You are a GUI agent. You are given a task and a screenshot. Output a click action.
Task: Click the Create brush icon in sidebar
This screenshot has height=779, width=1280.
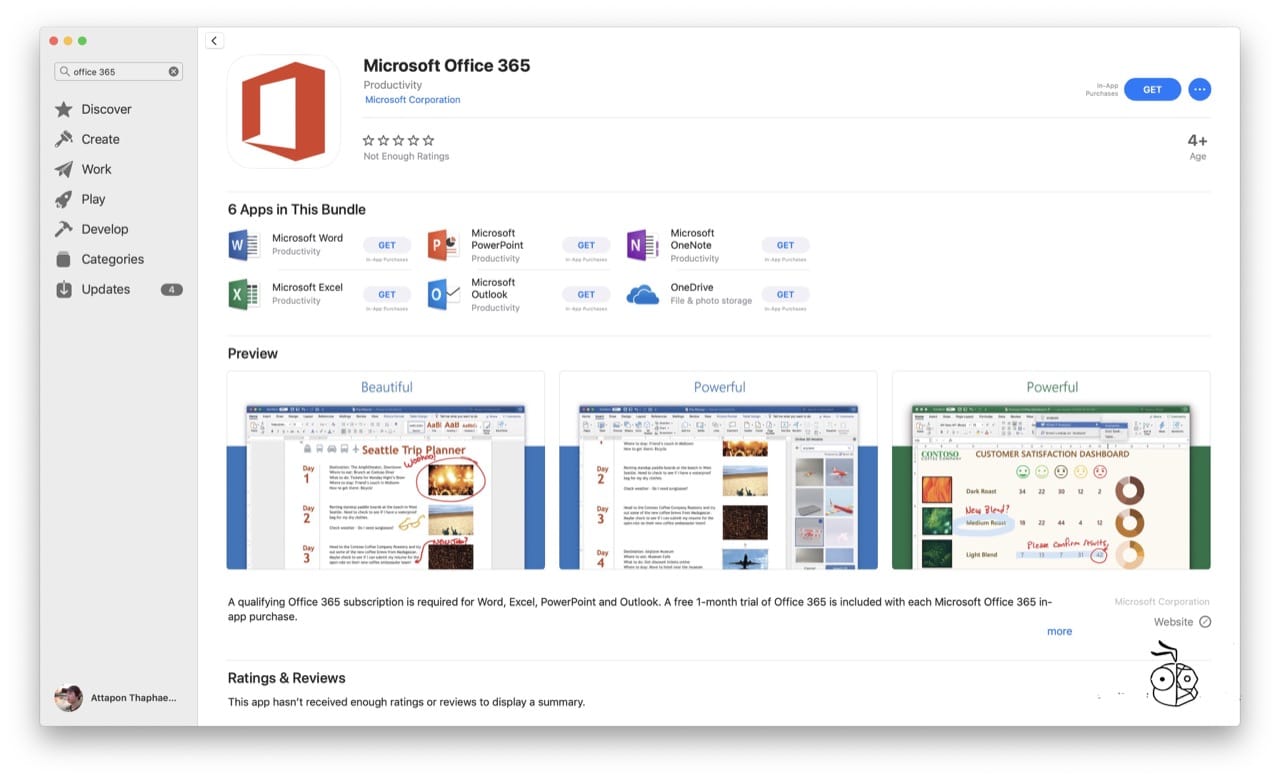click(x=64, y=139)
